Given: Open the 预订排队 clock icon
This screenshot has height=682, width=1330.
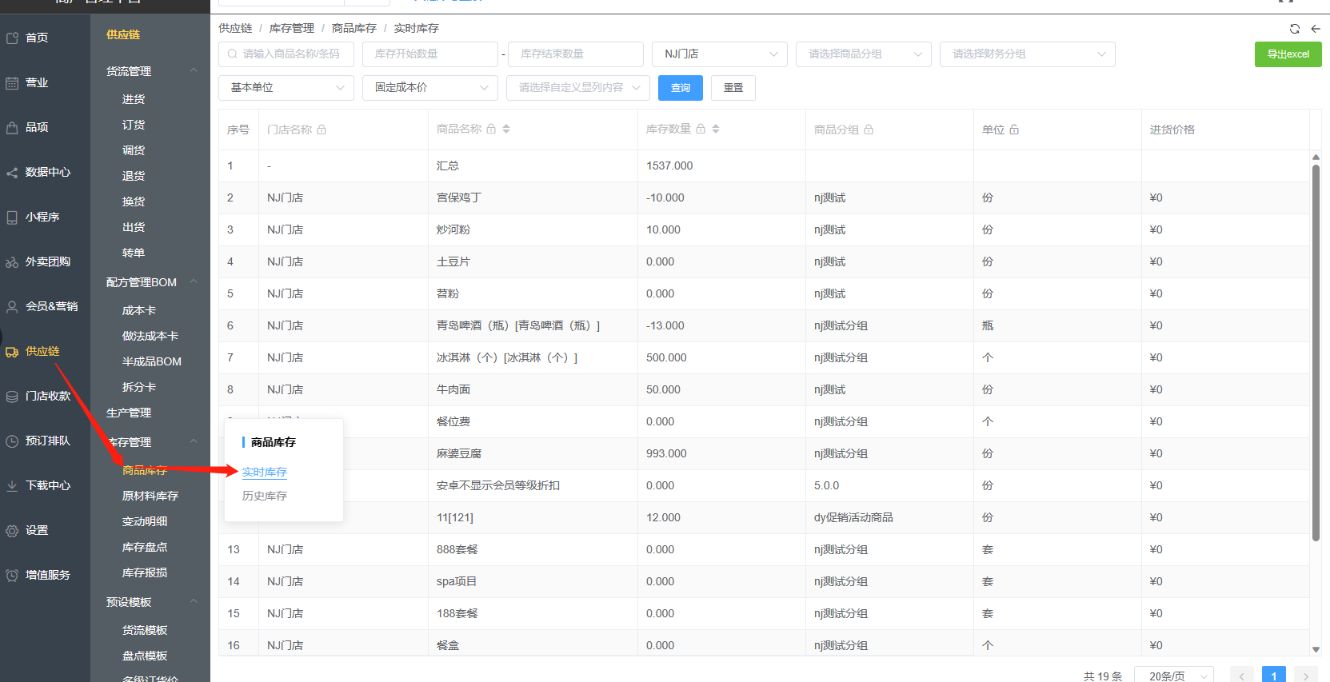Looking at the screenshot, I should [x=12, y=441].
